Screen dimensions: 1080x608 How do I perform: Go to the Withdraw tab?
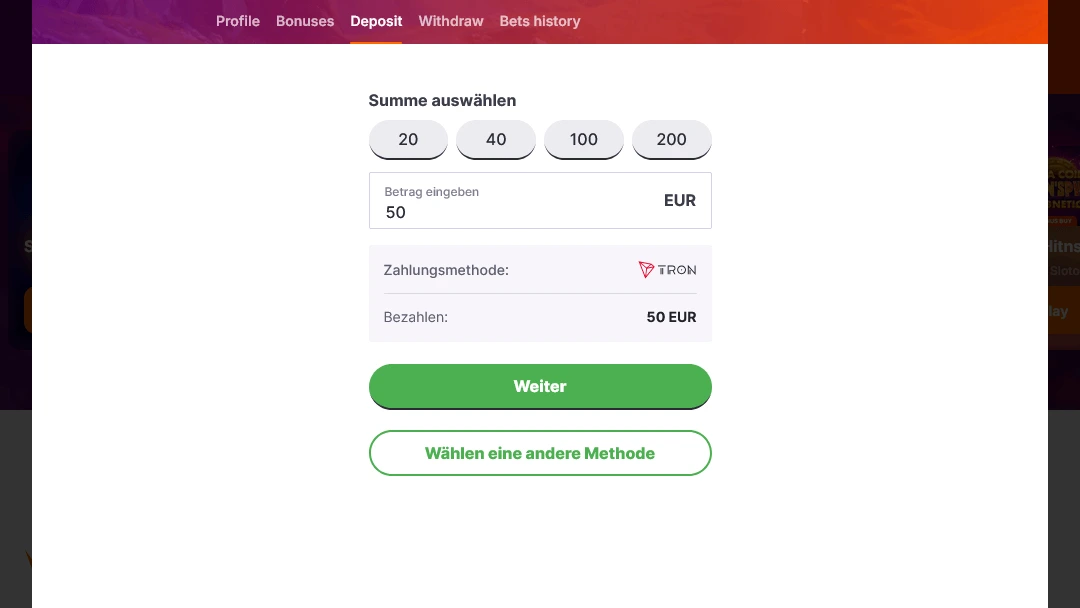click(451, 21)
